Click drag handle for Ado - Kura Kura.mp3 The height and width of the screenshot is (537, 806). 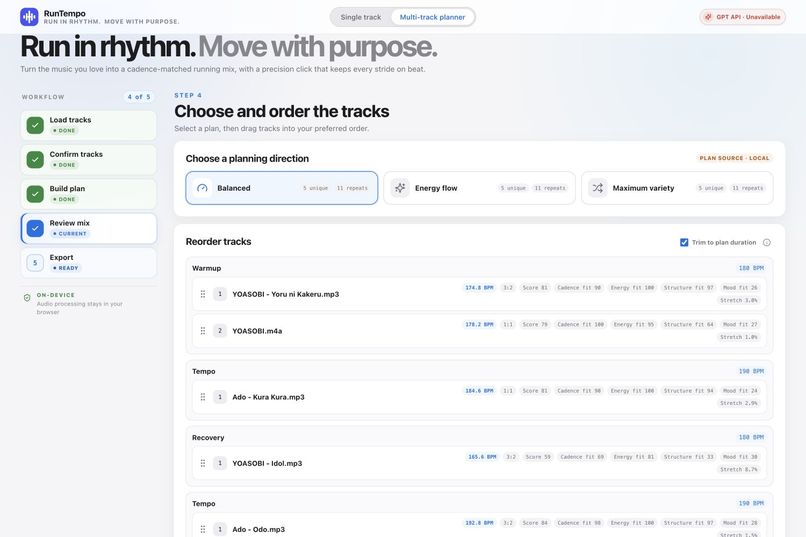[x=203, y=397]
